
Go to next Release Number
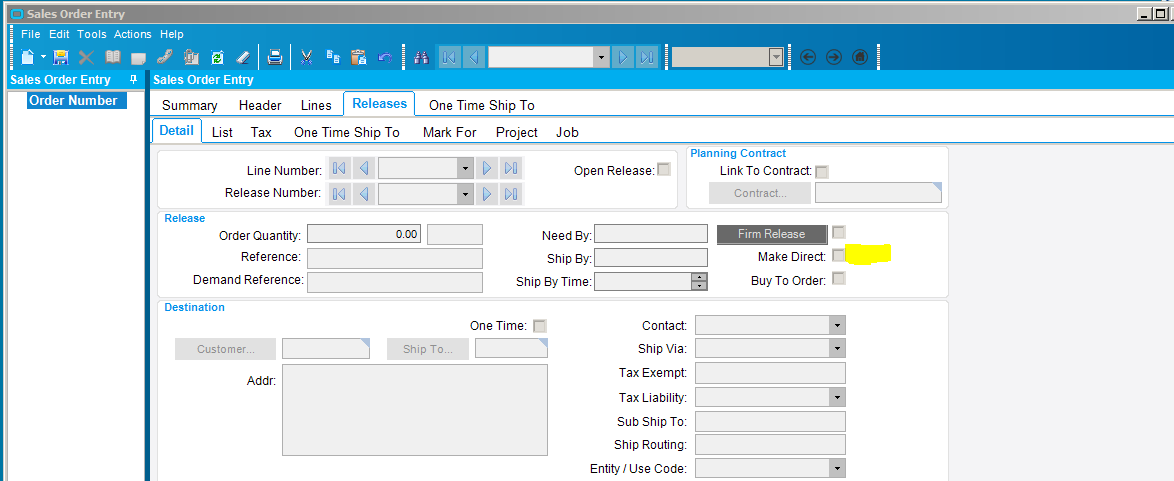(487, 194)
